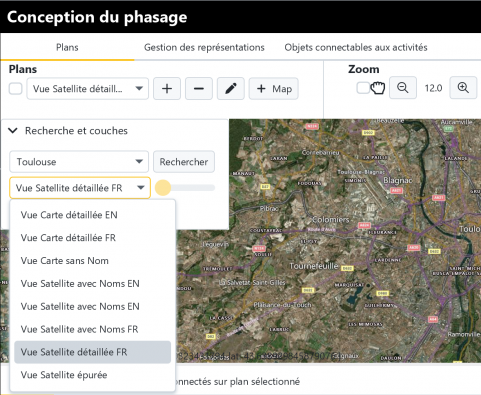Click the plus icon to add a plan
This screenshot has width=481, height=395.
[167, 89]
